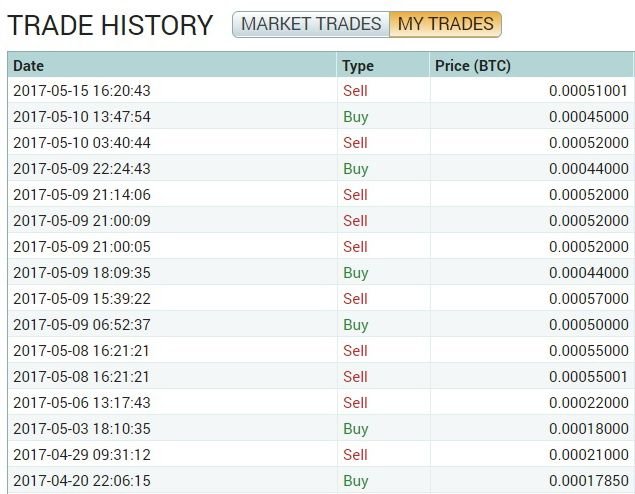The image size is (635, 494).
Task: Click the Price (BTC) column header
Action: (473, 66)
